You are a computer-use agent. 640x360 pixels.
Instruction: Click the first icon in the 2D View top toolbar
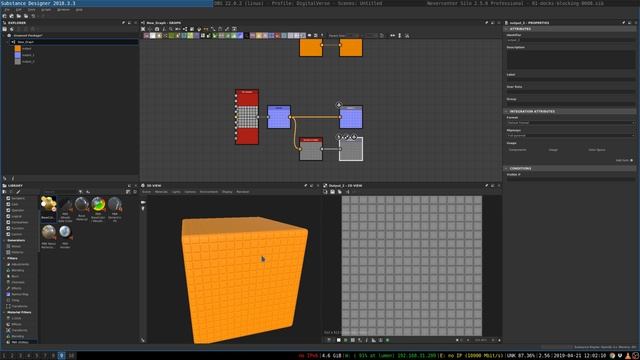(325, 192)
